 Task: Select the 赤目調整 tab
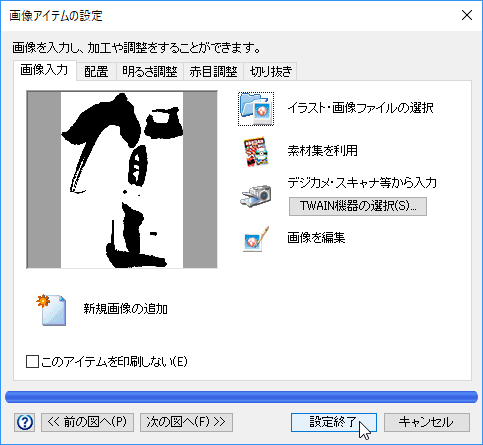[x=213, y=72]
